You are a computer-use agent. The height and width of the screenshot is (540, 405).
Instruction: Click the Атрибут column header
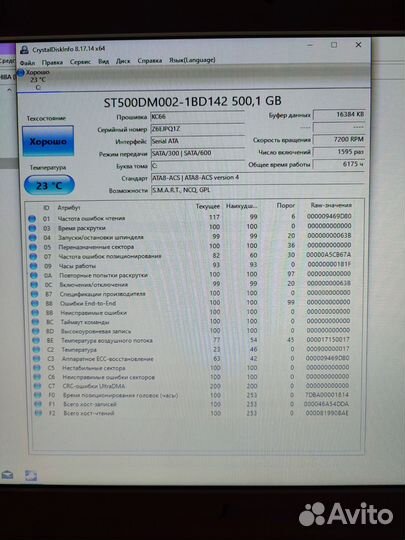pyautogui.click(x=69, y=208)
